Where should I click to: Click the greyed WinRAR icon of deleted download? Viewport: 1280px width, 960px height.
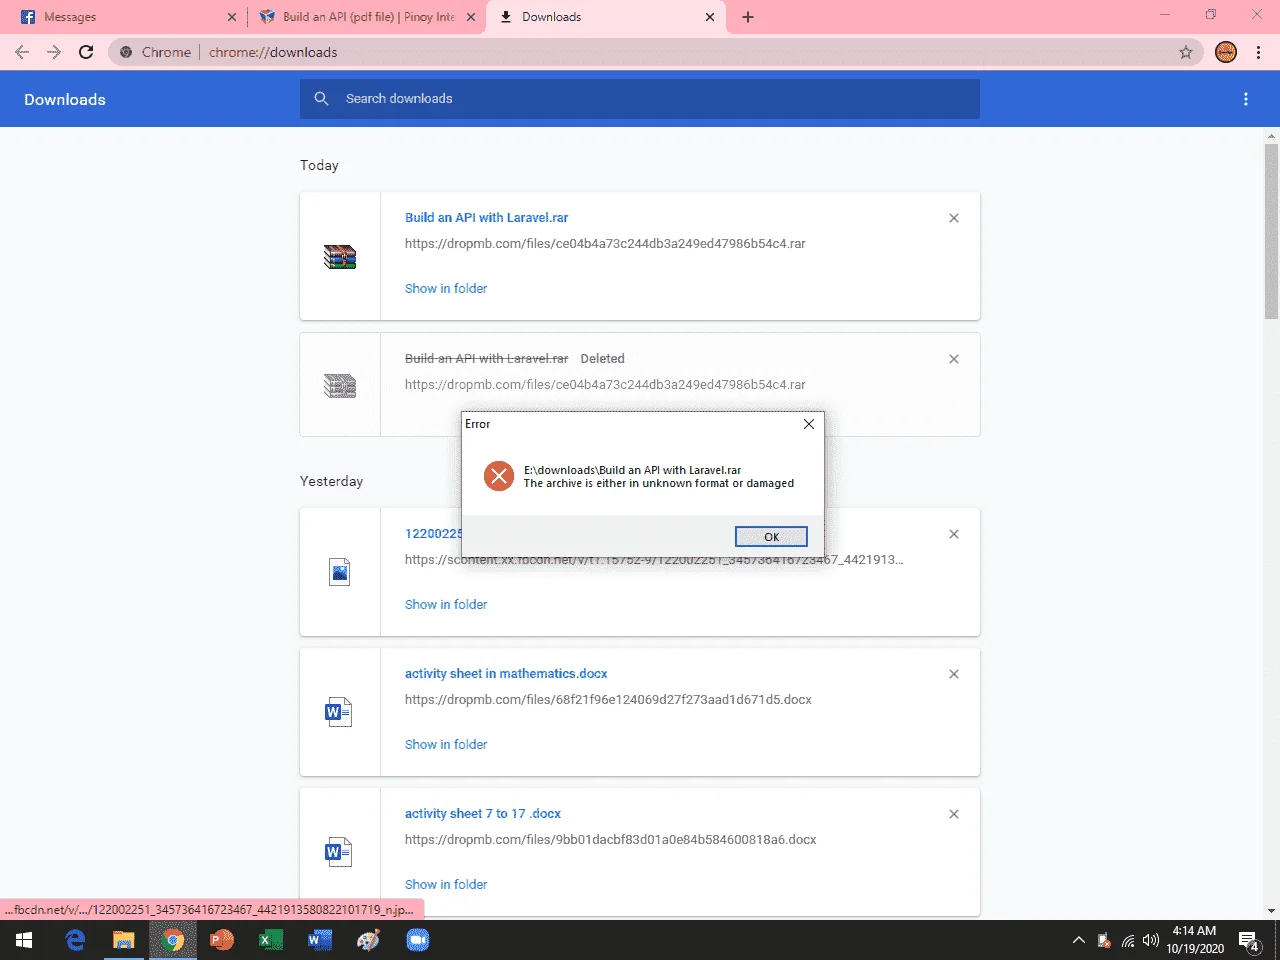point(340,385)
